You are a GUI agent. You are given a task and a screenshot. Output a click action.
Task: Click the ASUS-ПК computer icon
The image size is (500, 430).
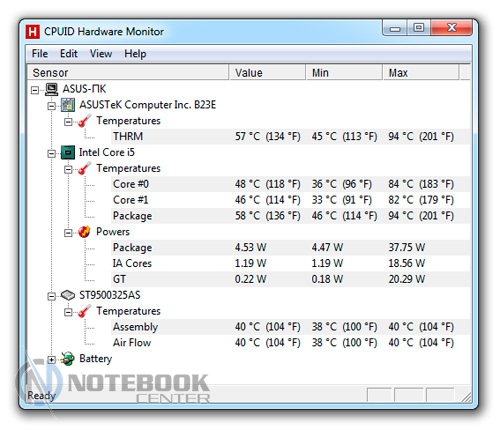pyautogui.click(x=52, y=89)
